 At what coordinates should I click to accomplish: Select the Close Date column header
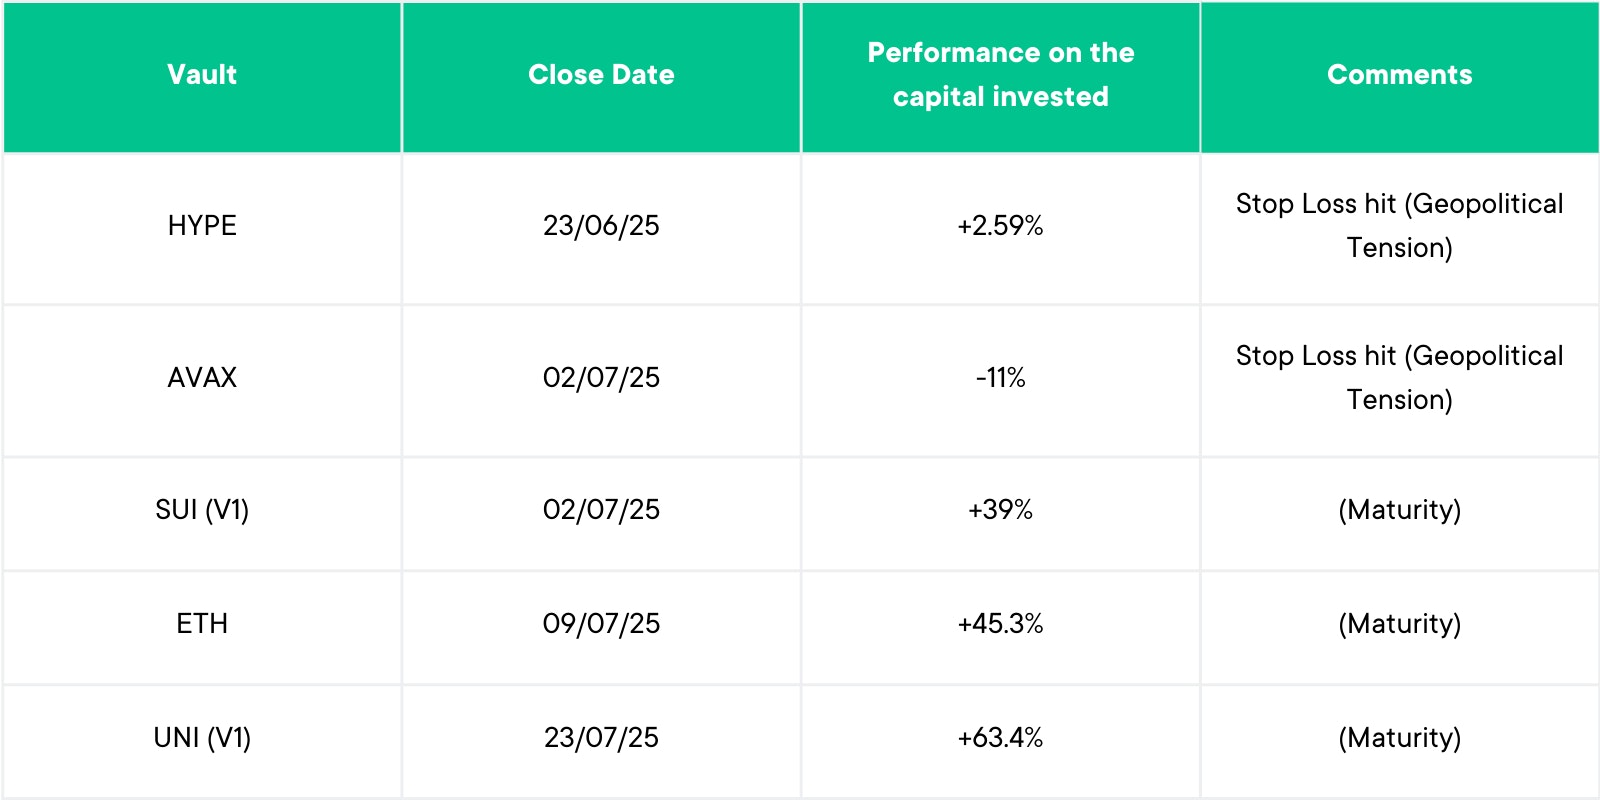pyautogui.click(x=601, y=75)
